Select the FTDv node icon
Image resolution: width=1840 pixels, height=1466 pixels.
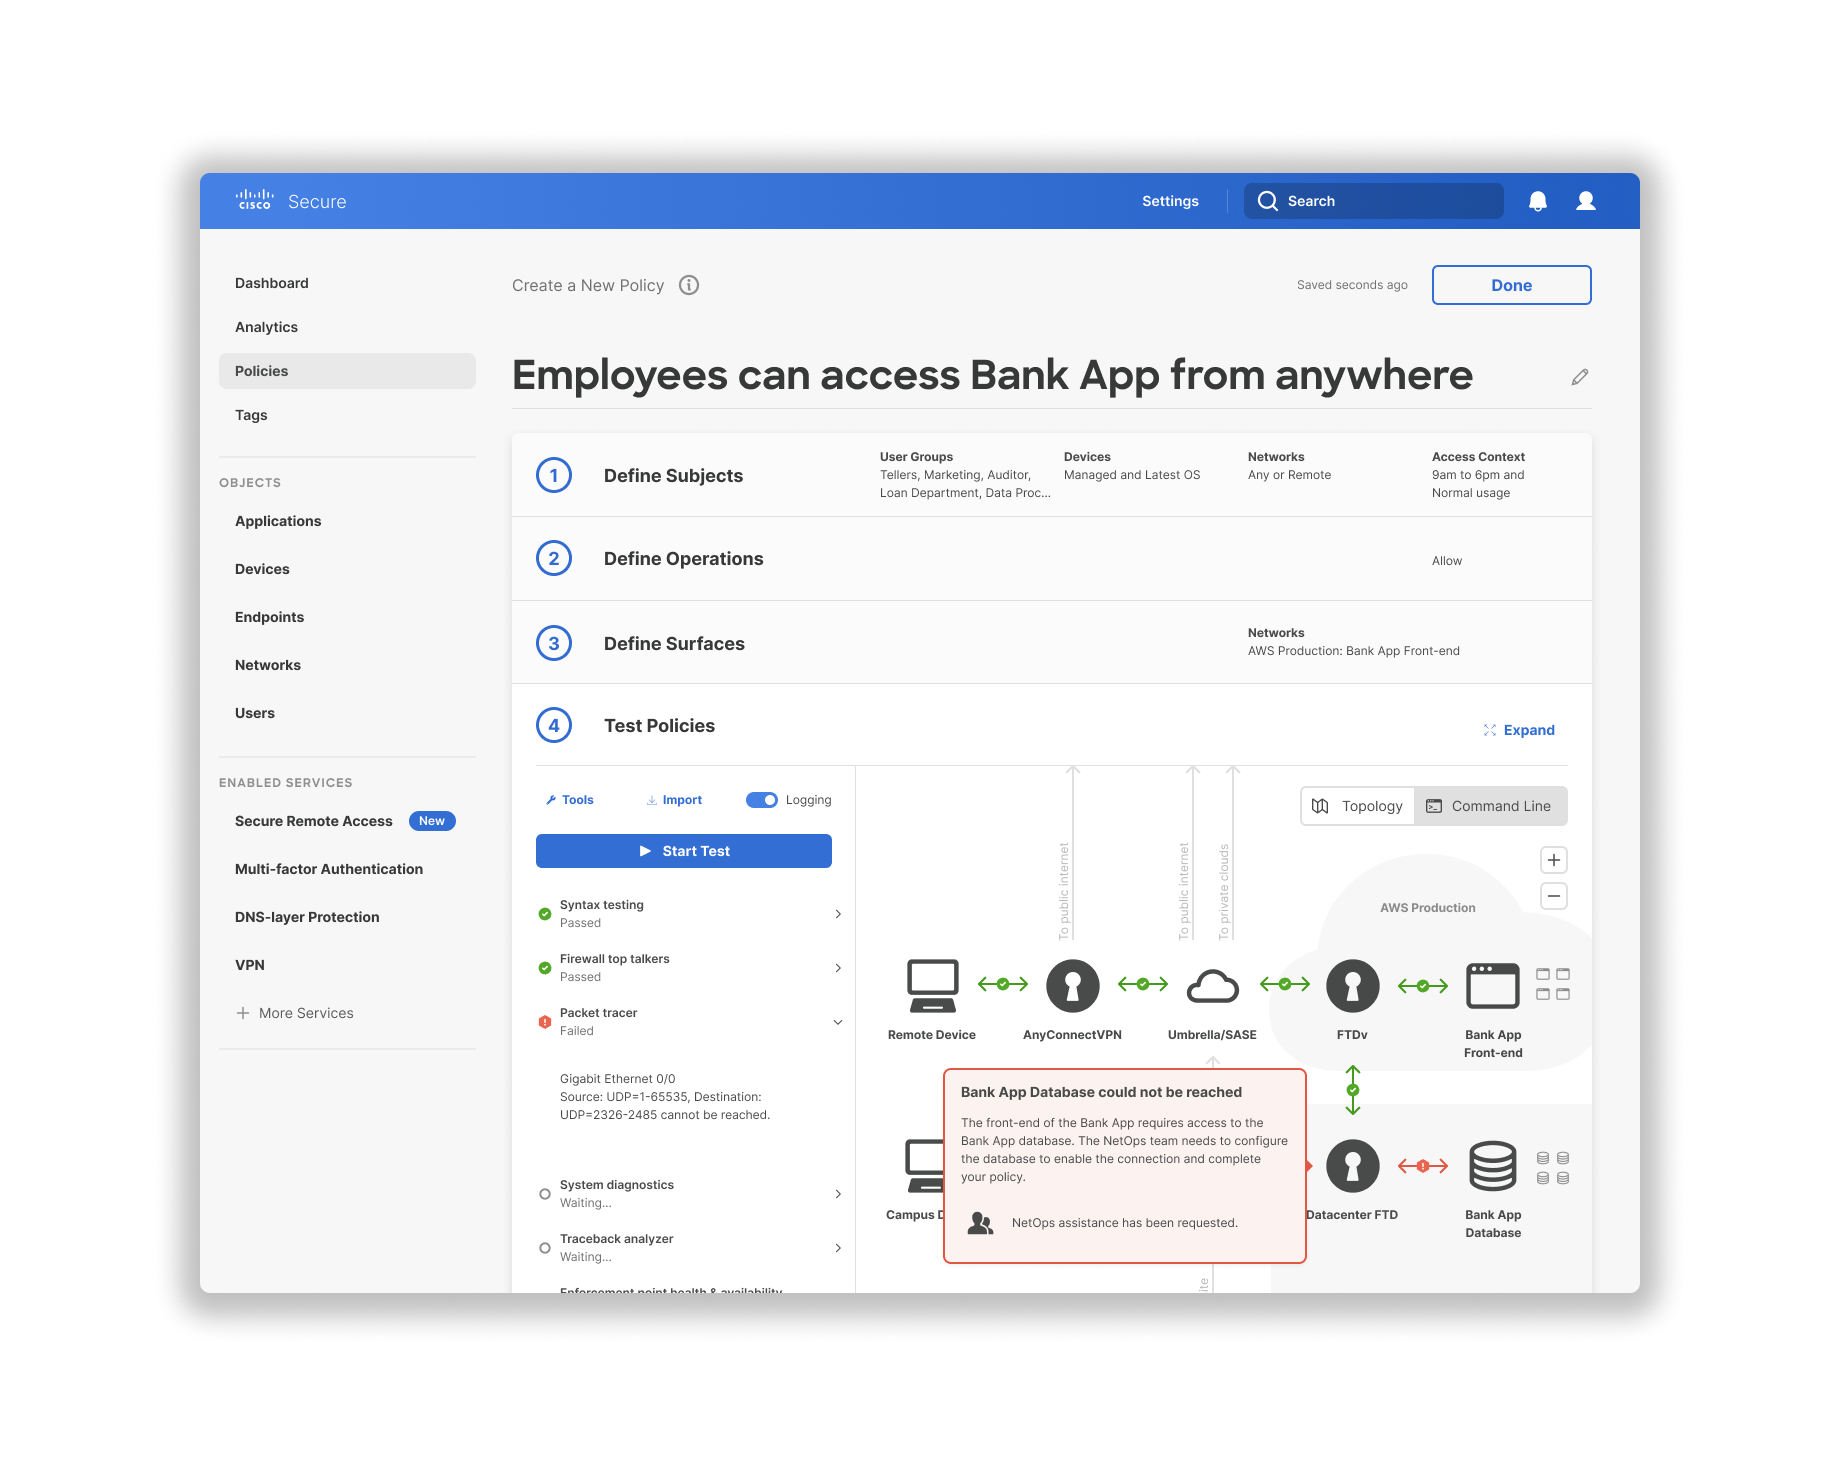tap(1353, 986)
